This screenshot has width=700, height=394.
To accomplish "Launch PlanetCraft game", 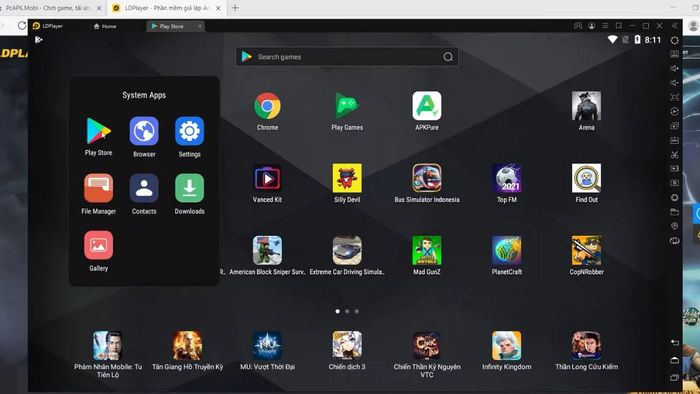I will (507, 250).
